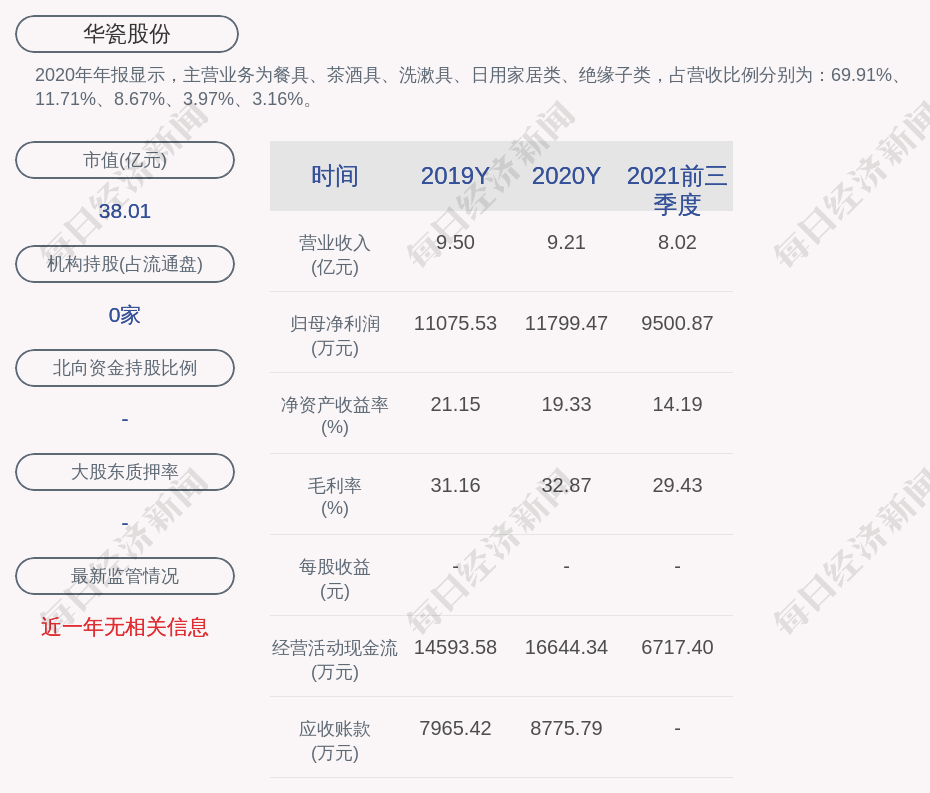Select the 时间 column header
Image resolution: width=930 pixels, height=793 pixels.
(x=334, y=176)
